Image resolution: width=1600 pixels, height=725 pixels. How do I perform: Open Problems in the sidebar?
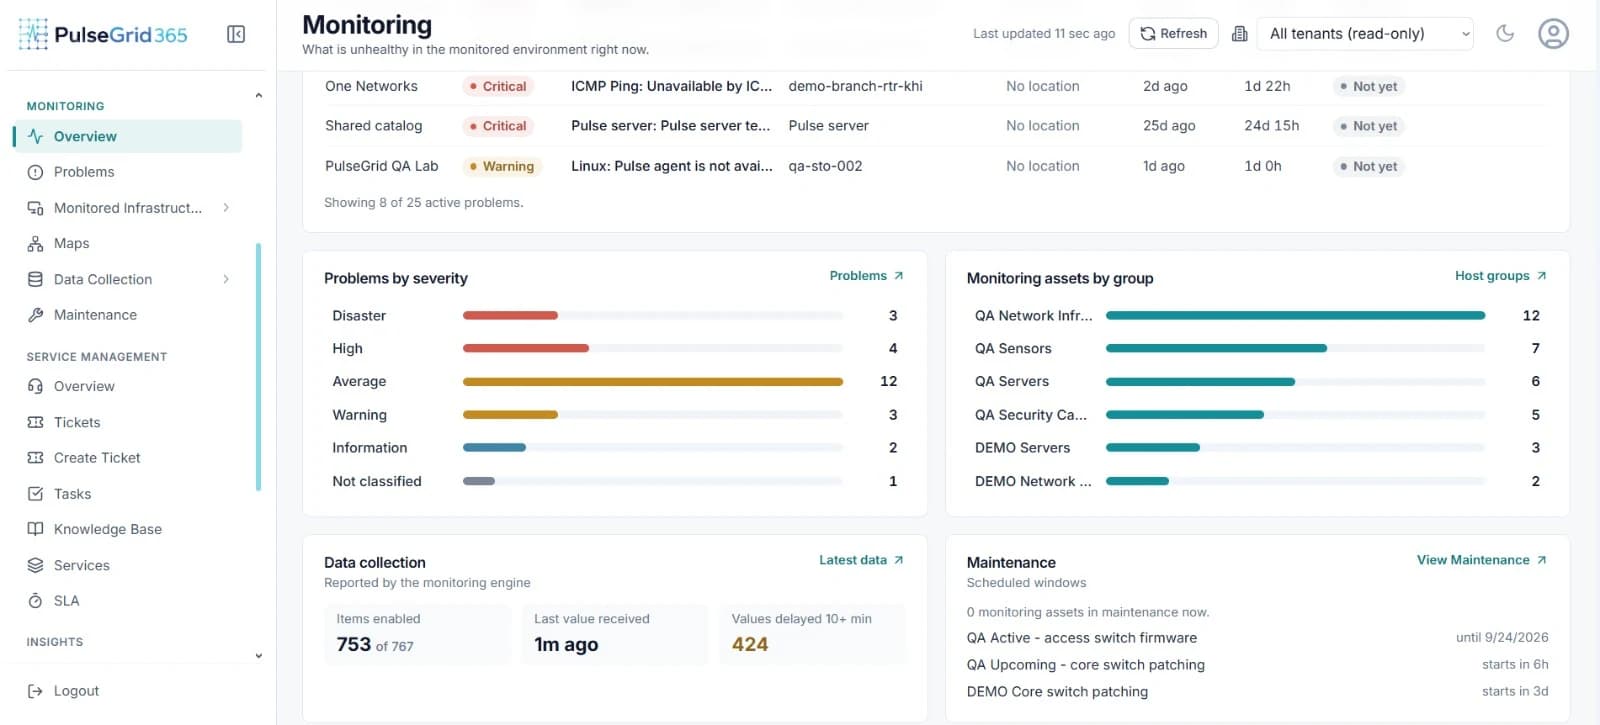128,172
